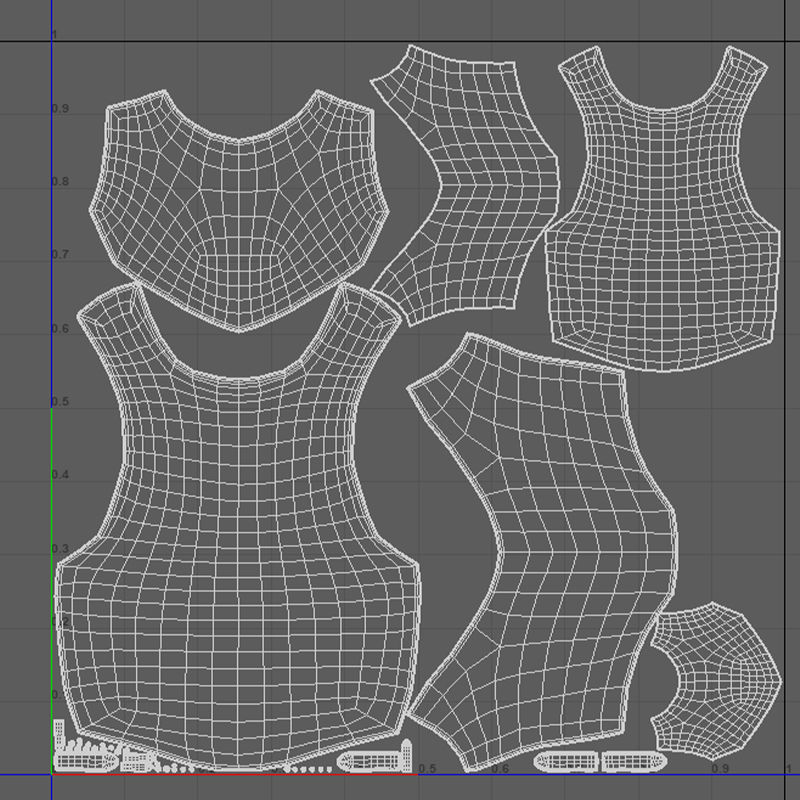Click the vertical axis label 0.2
The image size is (800, 800).
coord(60,621)
